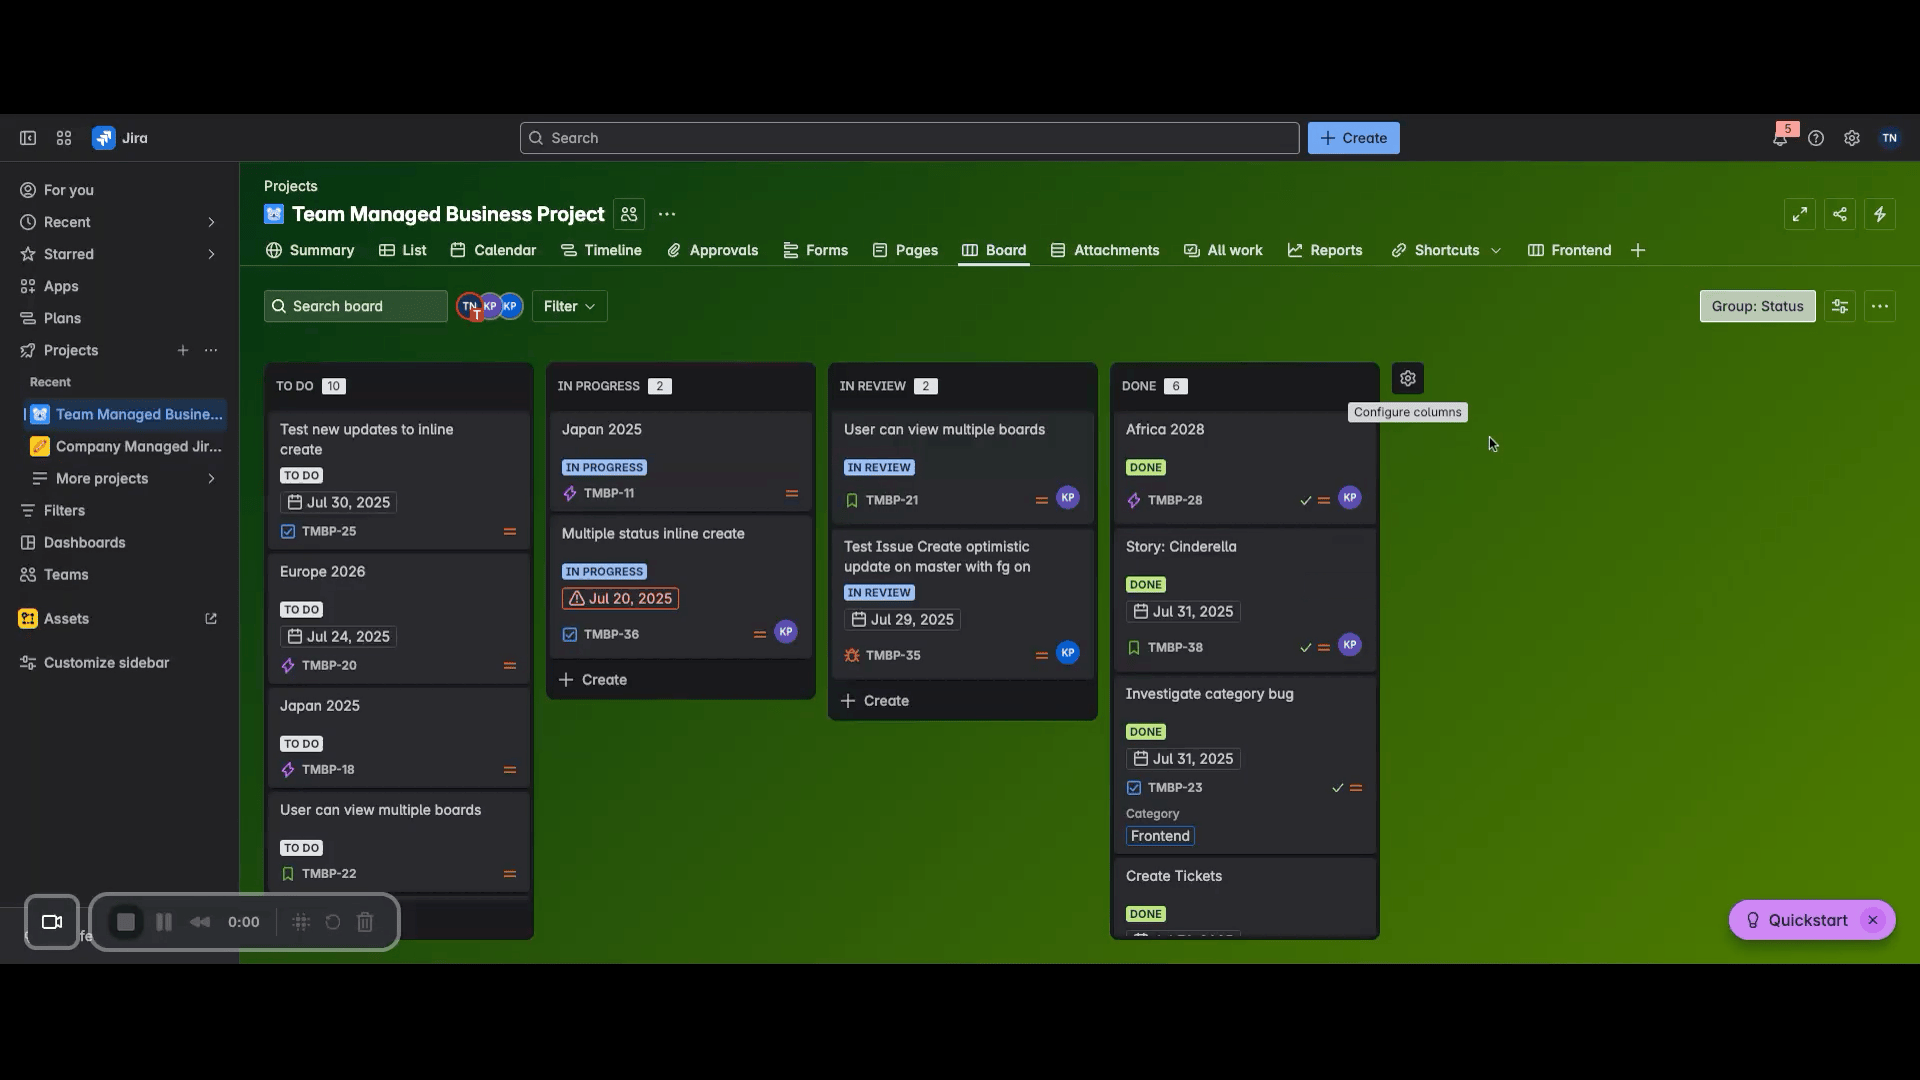The height and width of the screenshot is (1080, 1920).
Task: Create a new project with plus icon
Action: coord(183,350)
